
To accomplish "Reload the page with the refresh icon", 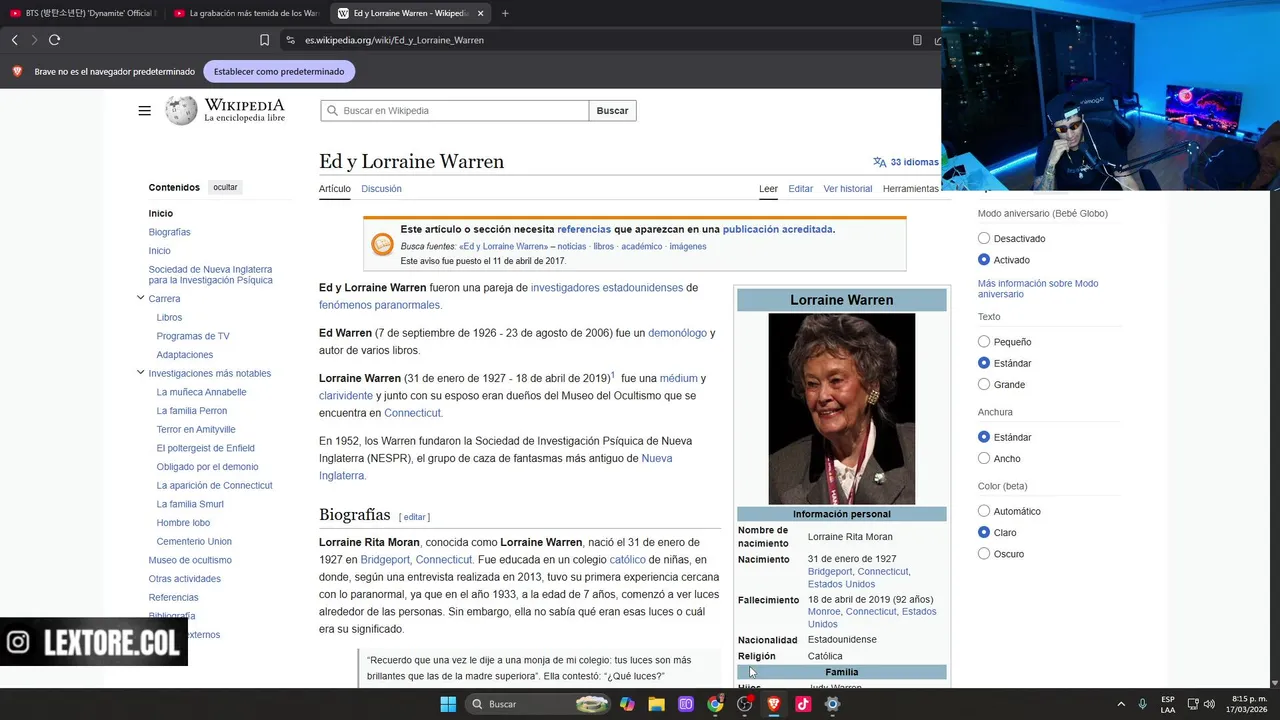I will 54,40.
